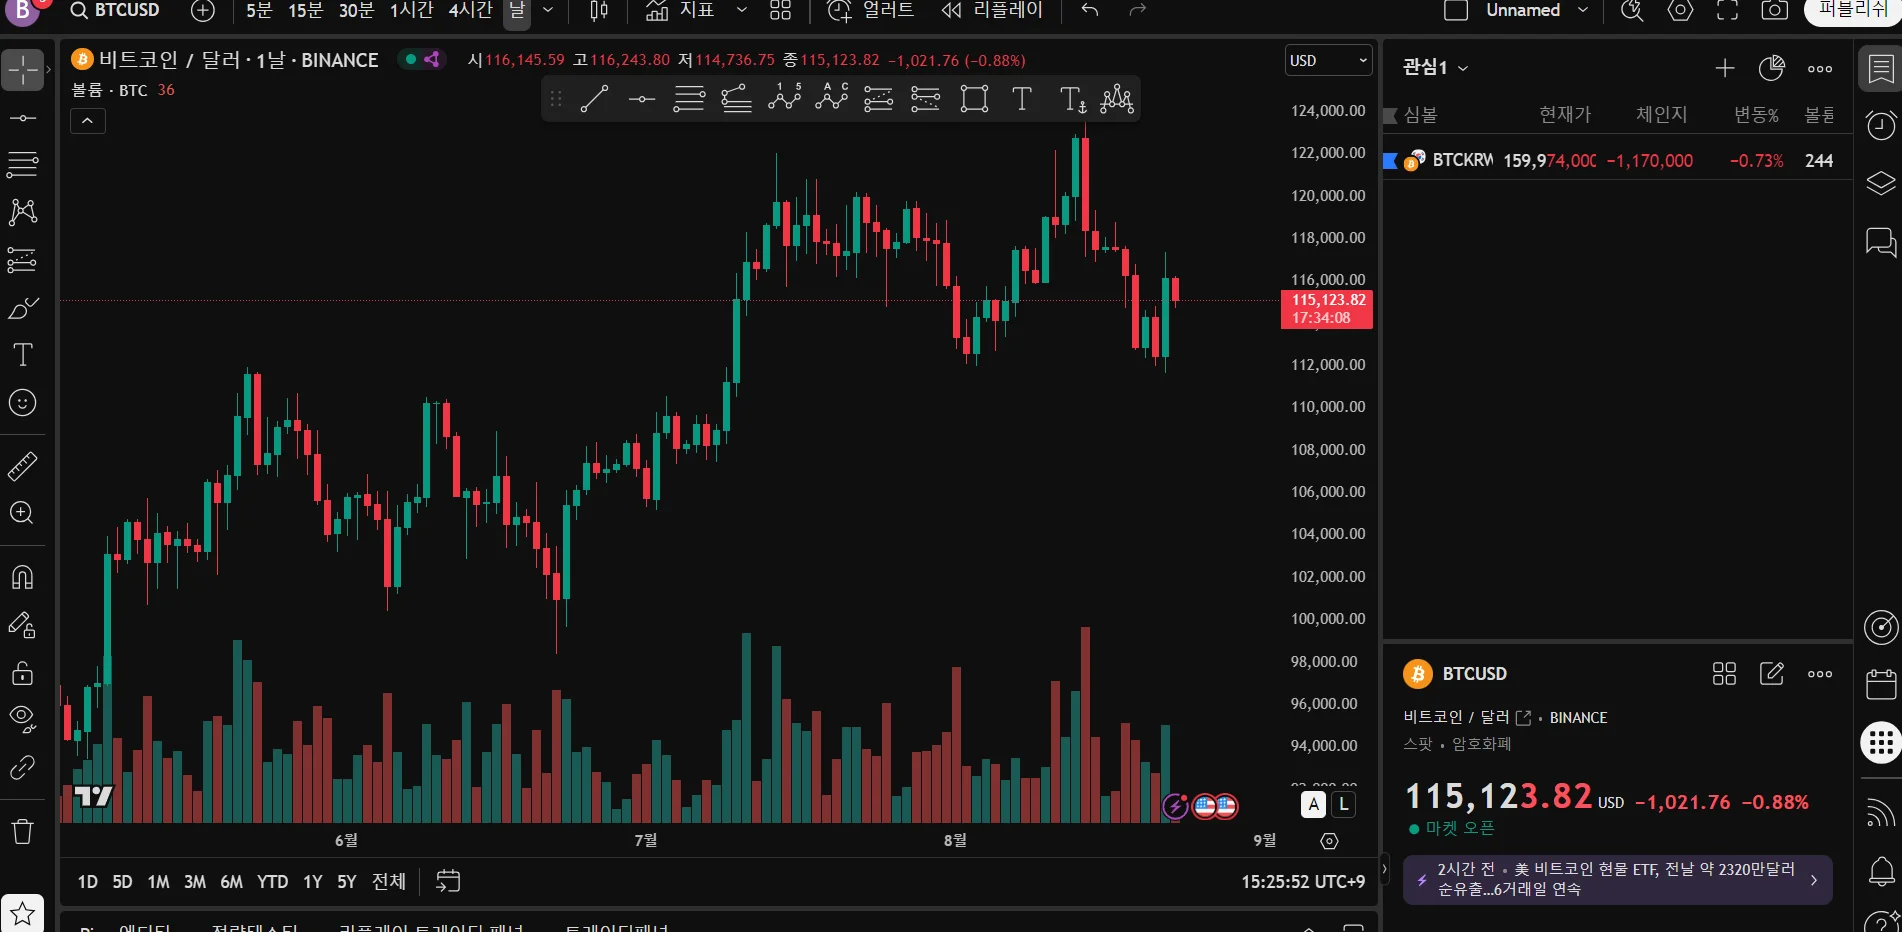The width and height of the screenshot is (1902, 932).
Task: Open the notifications bell in right sidebar
Action: (1881, 871)
